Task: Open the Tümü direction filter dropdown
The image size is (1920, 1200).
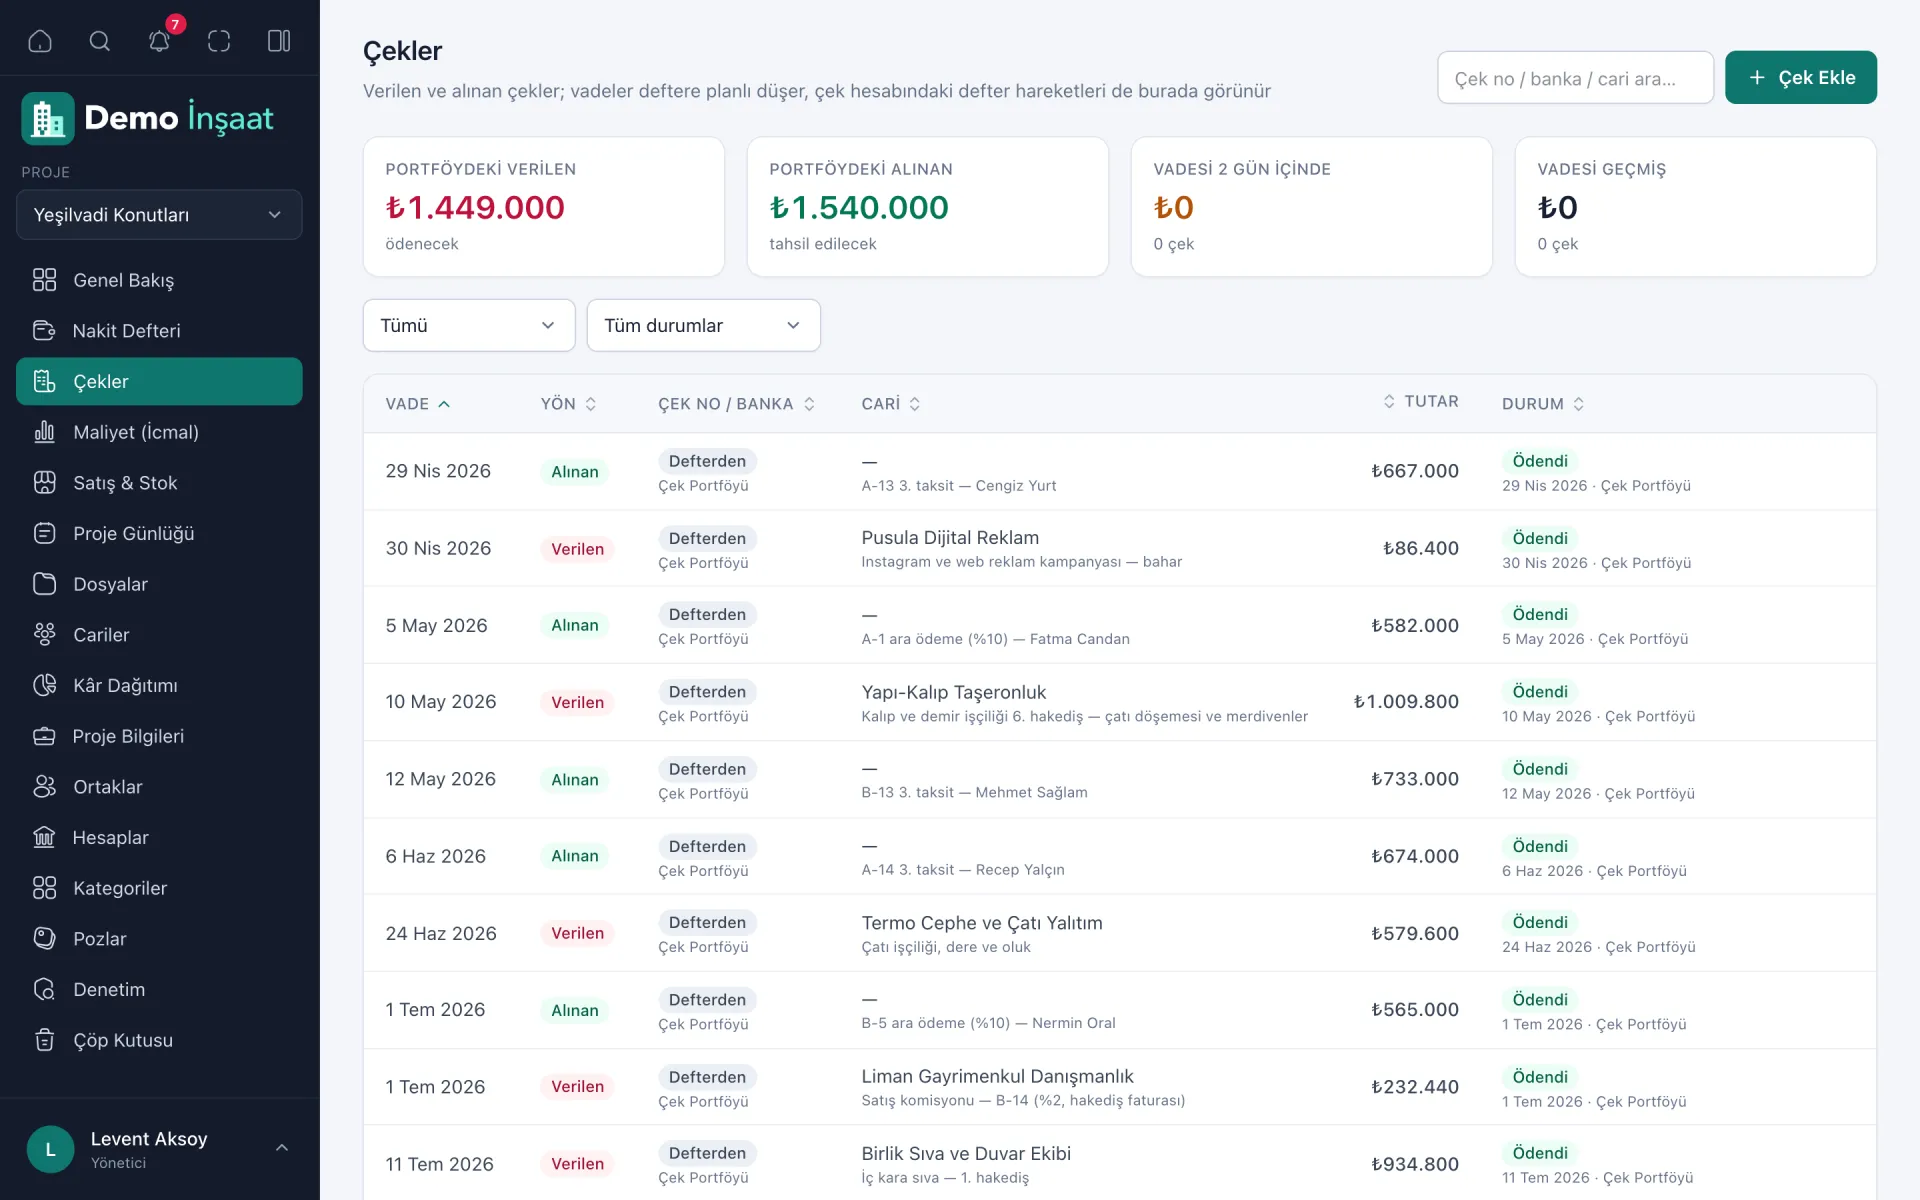Action: (469, 325)
